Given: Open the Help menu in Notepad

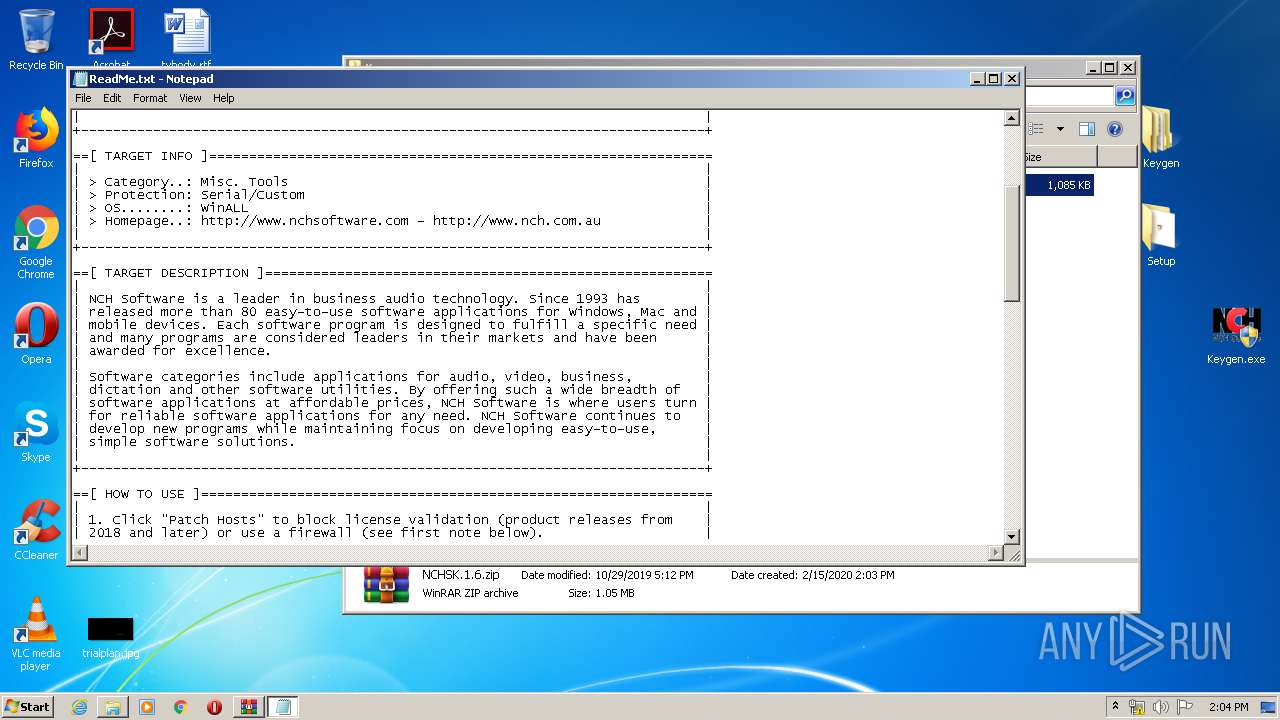Looking at the screenshot, I should (224, 98).
